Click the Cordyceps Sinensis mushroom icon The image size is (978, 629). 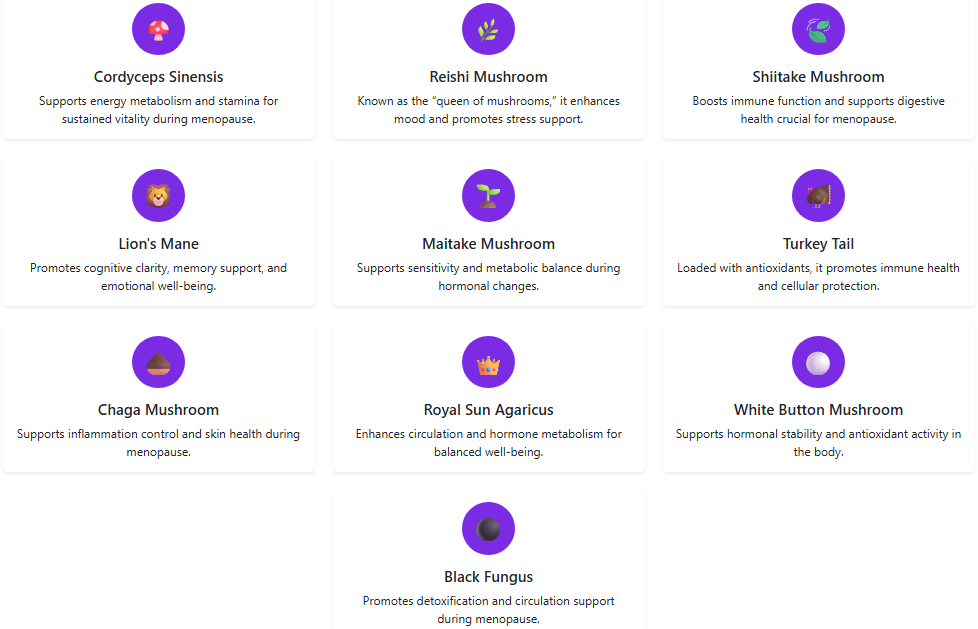click(x=158, y=30)
